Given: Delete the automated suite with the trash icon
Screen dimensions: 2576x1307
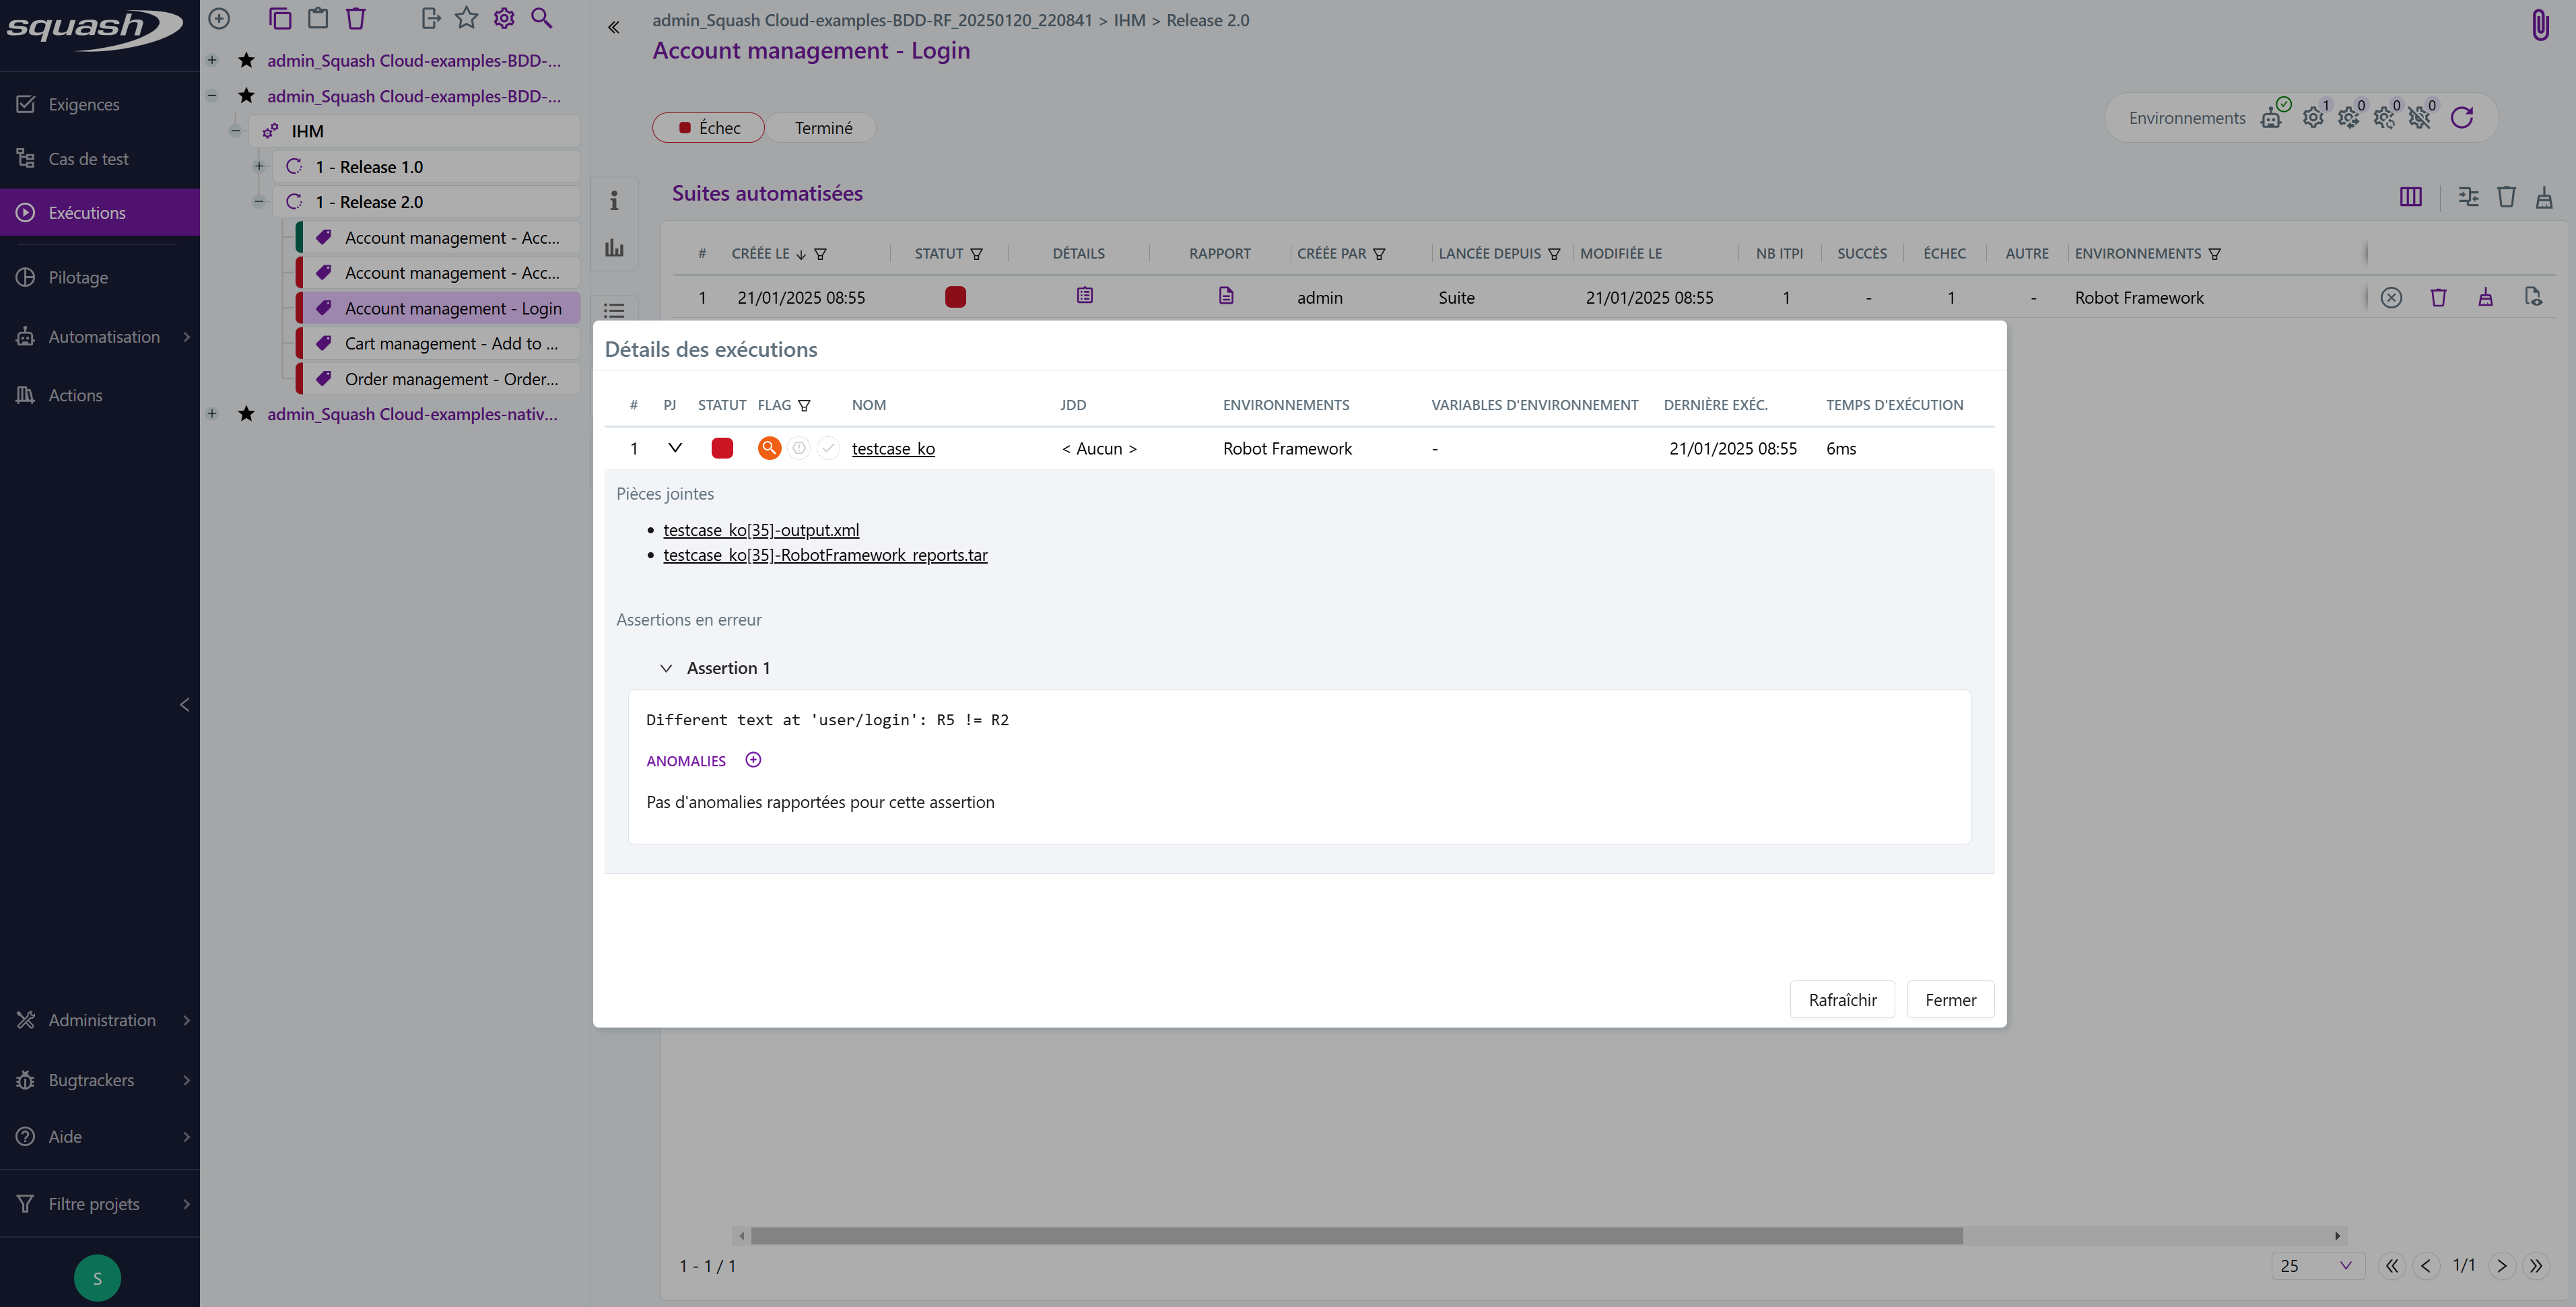Looking at the screenshot, I should click(2439, 297).
